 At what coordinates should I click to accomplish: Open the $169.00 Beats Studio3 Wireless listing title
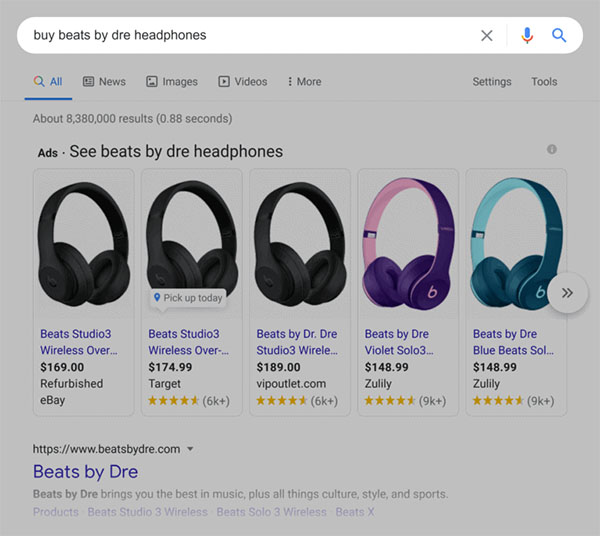[79, 342]
